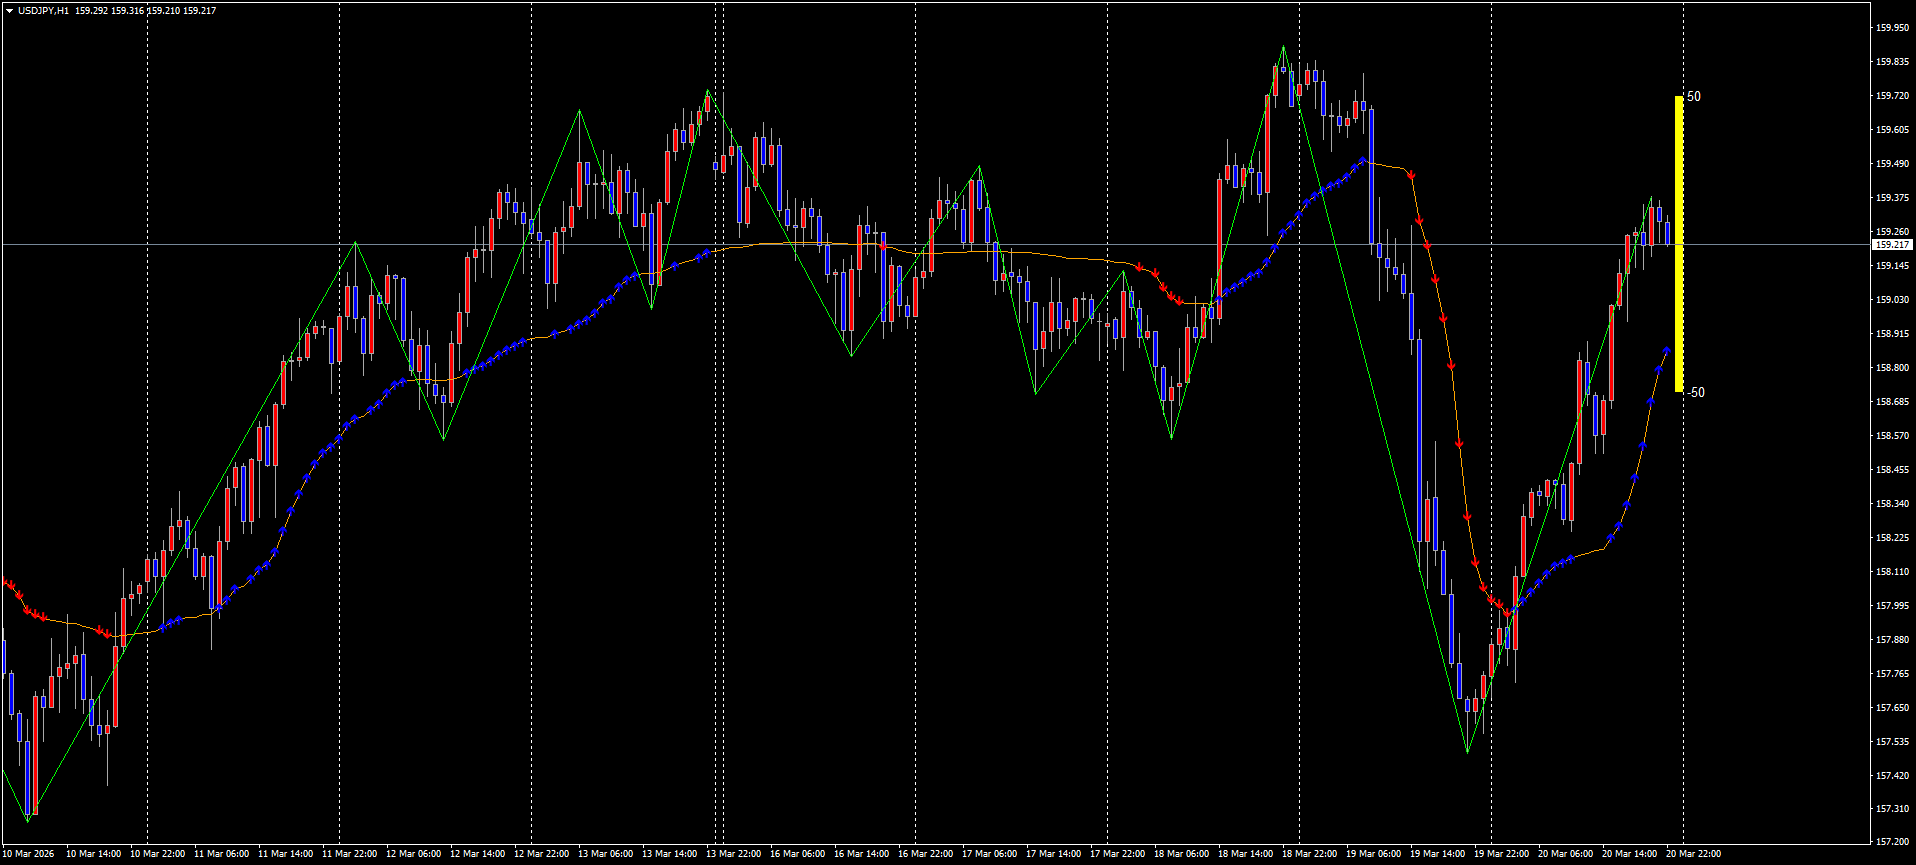Image resolution: width=1916 pixels, height=865 pixels.
Task: Click the "10 Mar 2026" date on time axis
Action: (30, 854)
